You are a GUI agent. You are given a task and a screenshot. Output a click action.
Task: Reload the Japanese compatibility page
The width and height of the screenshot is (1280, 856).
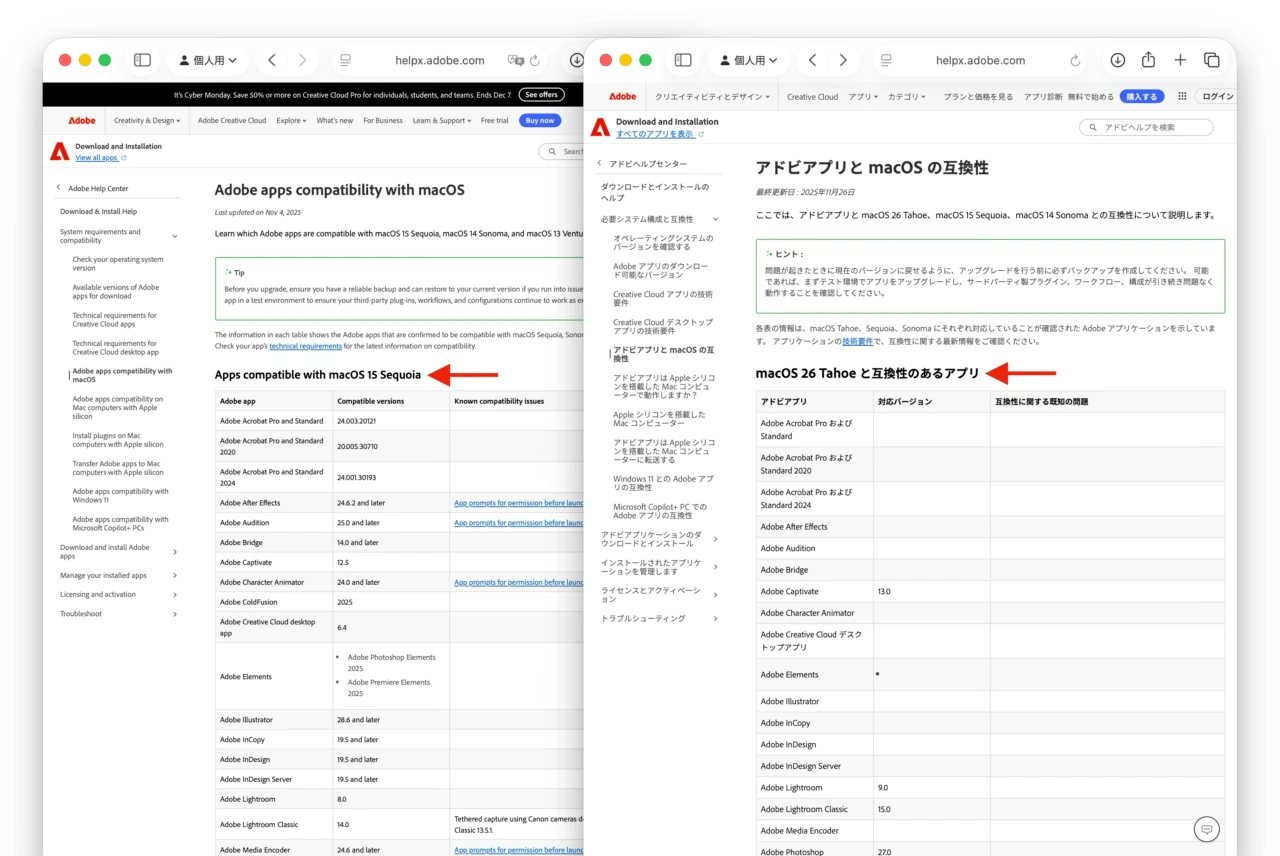pos(1074,60)
